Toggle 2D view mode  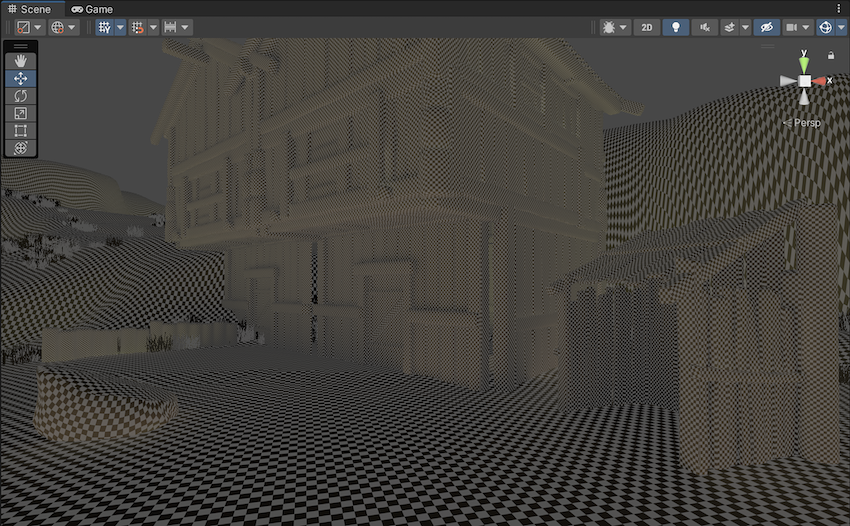[x=647, y=28]
